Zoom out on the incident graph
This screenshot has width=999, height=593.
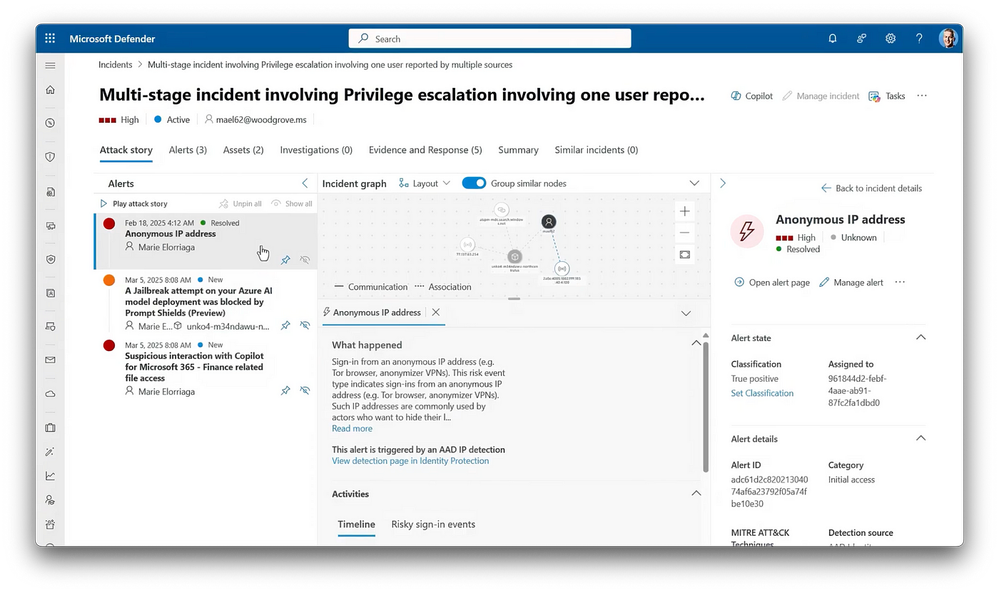coord(685,233)
